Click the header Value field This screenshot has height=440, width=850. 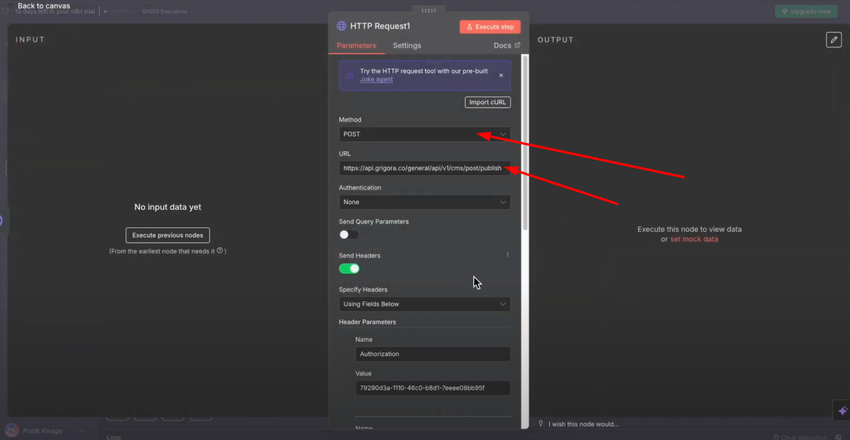(x=433, y=388)
